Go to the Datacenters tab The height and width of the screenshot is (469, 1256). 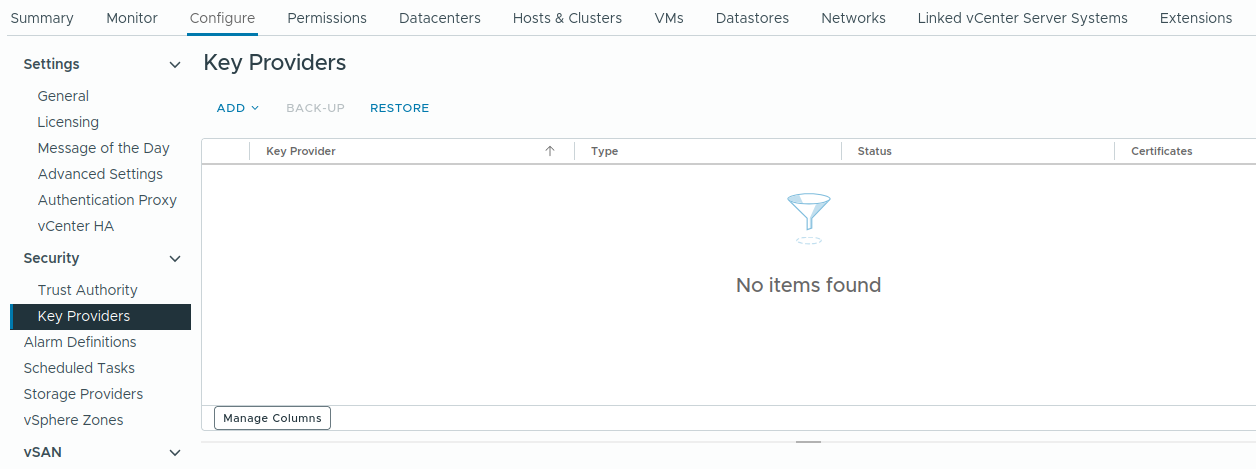coord(440,18)
